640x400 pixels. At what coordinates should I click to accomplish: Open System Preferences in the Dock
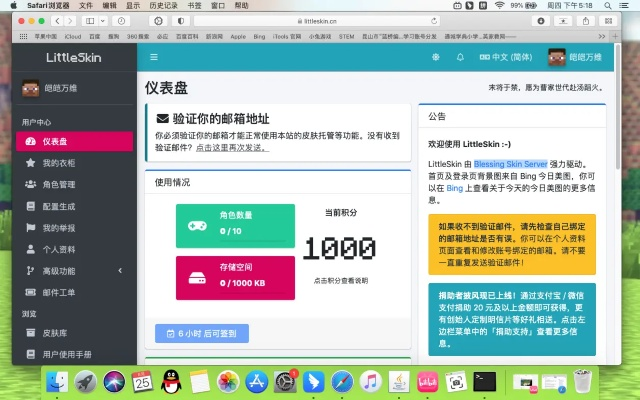point(285,382)
